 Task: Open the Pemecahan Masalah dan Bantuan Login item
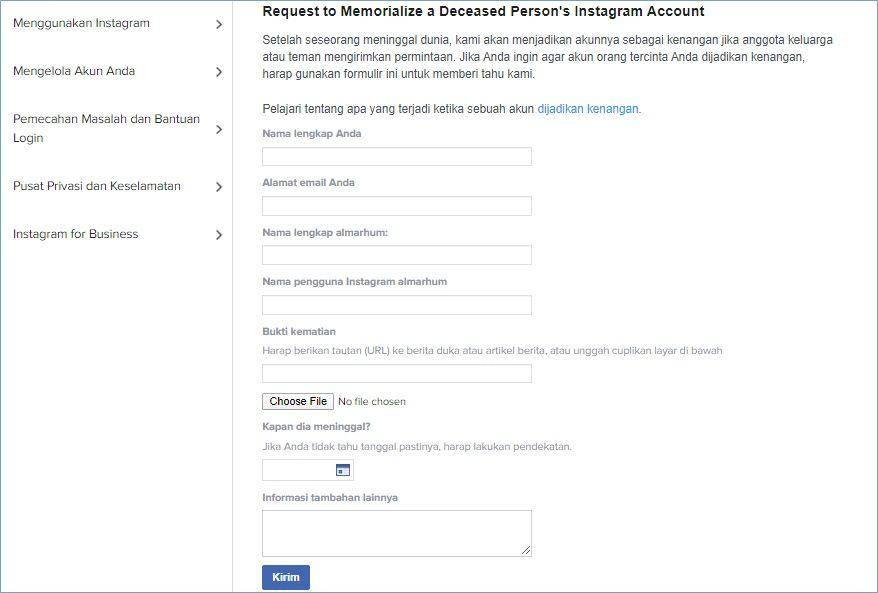106,128
